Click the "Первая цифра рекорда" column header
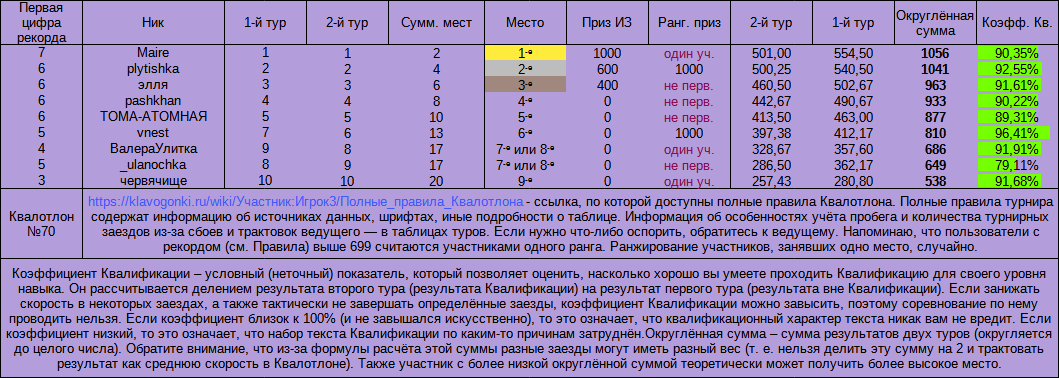This screenshot has height=378, width=1059. click(41, 23)
